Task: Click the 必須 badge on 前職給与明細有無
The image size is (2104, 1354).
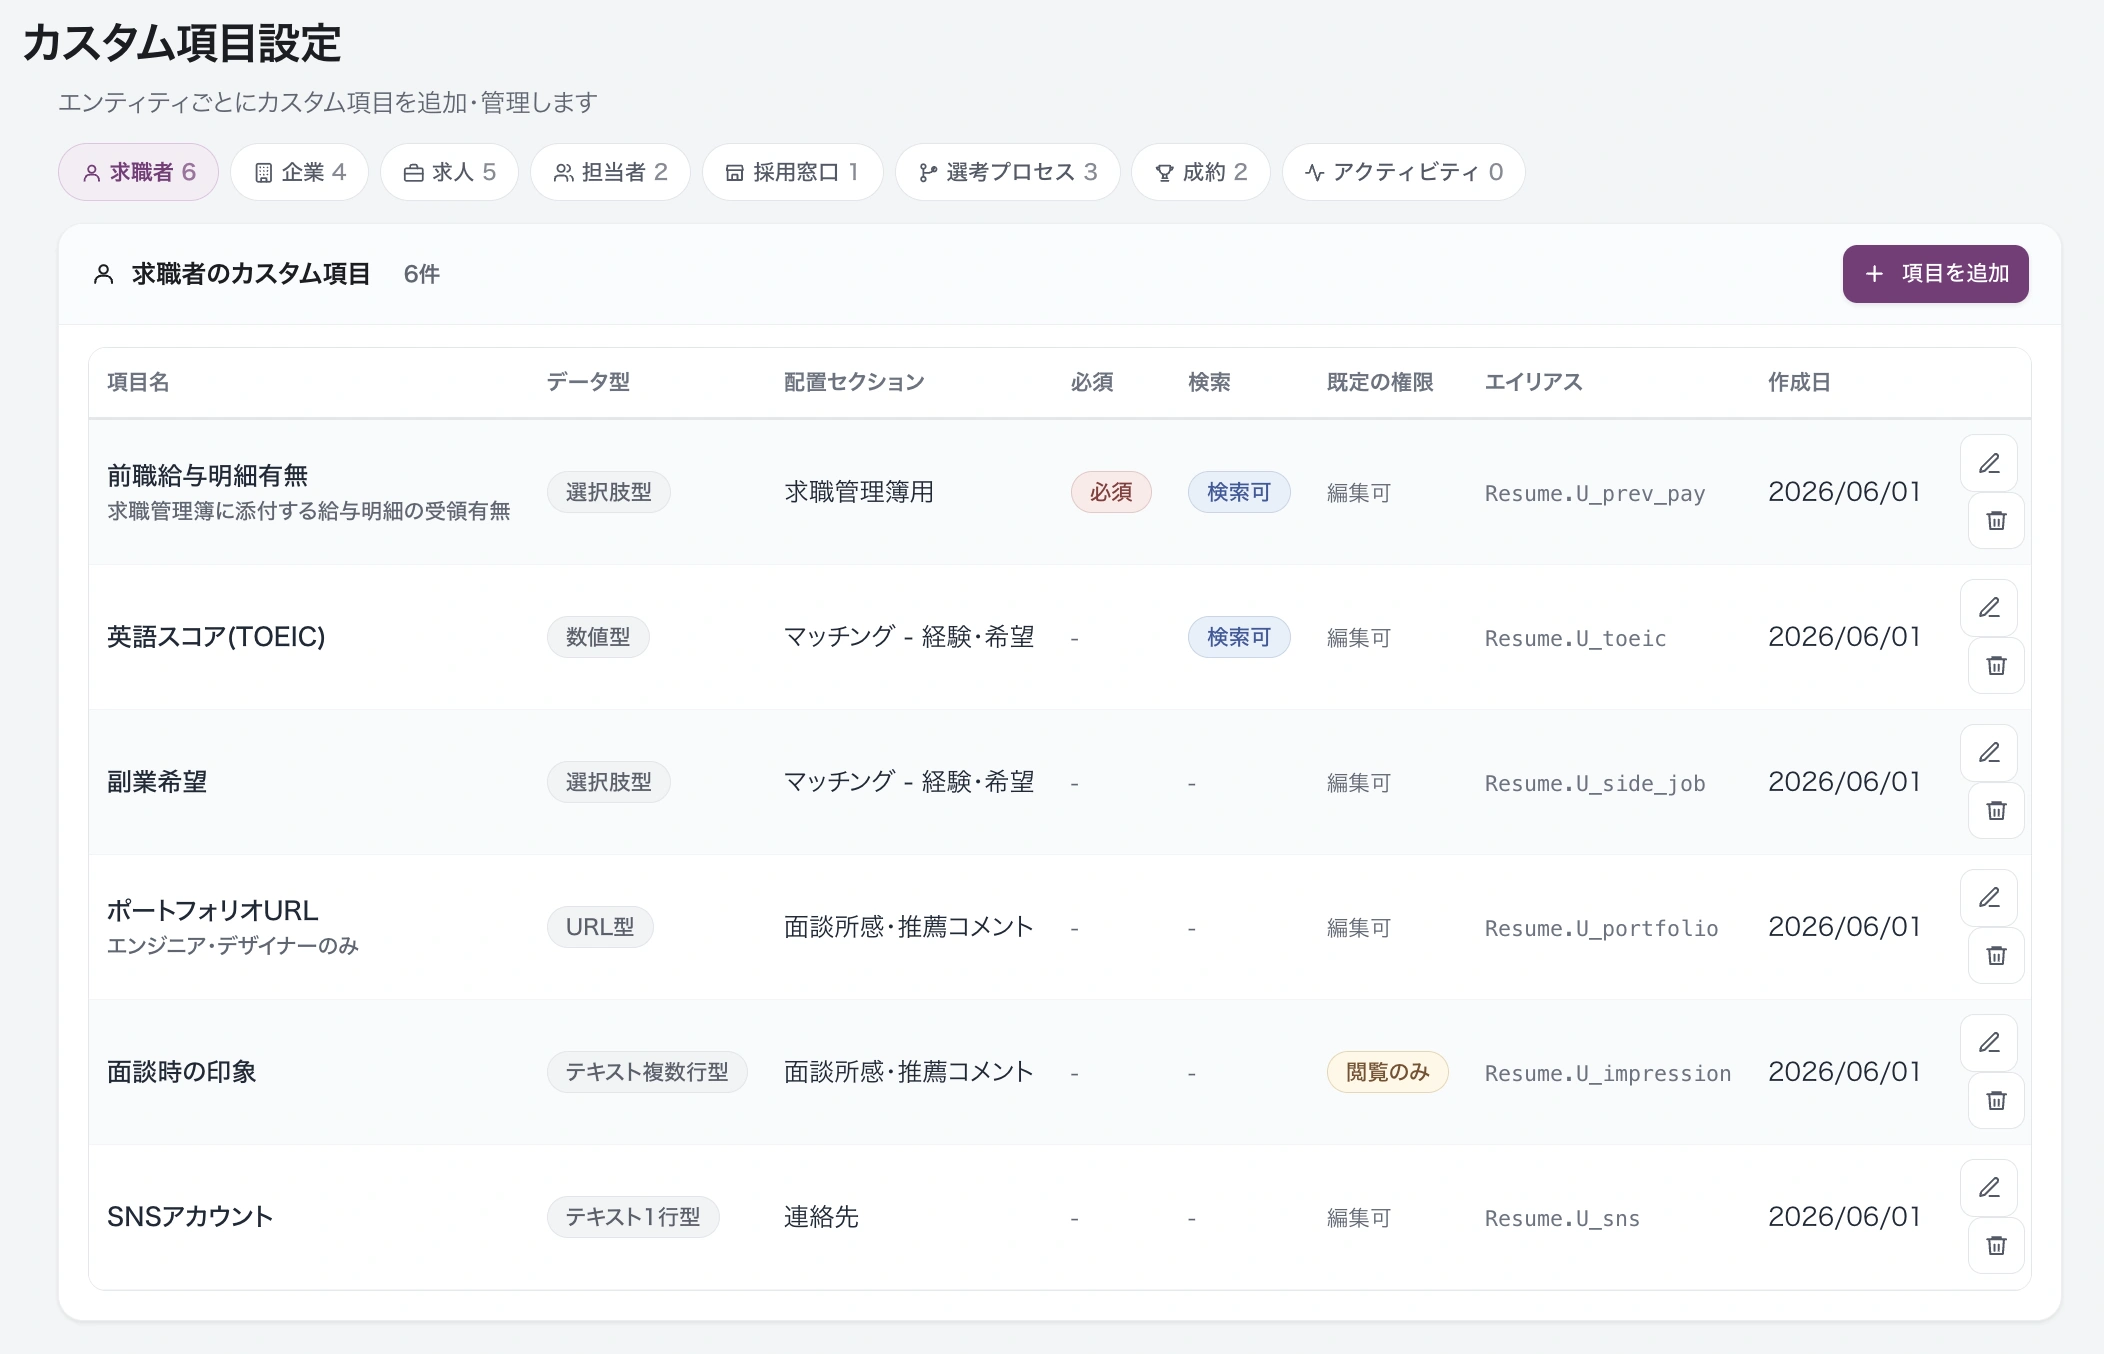Action: click(x=1111, y=492)
